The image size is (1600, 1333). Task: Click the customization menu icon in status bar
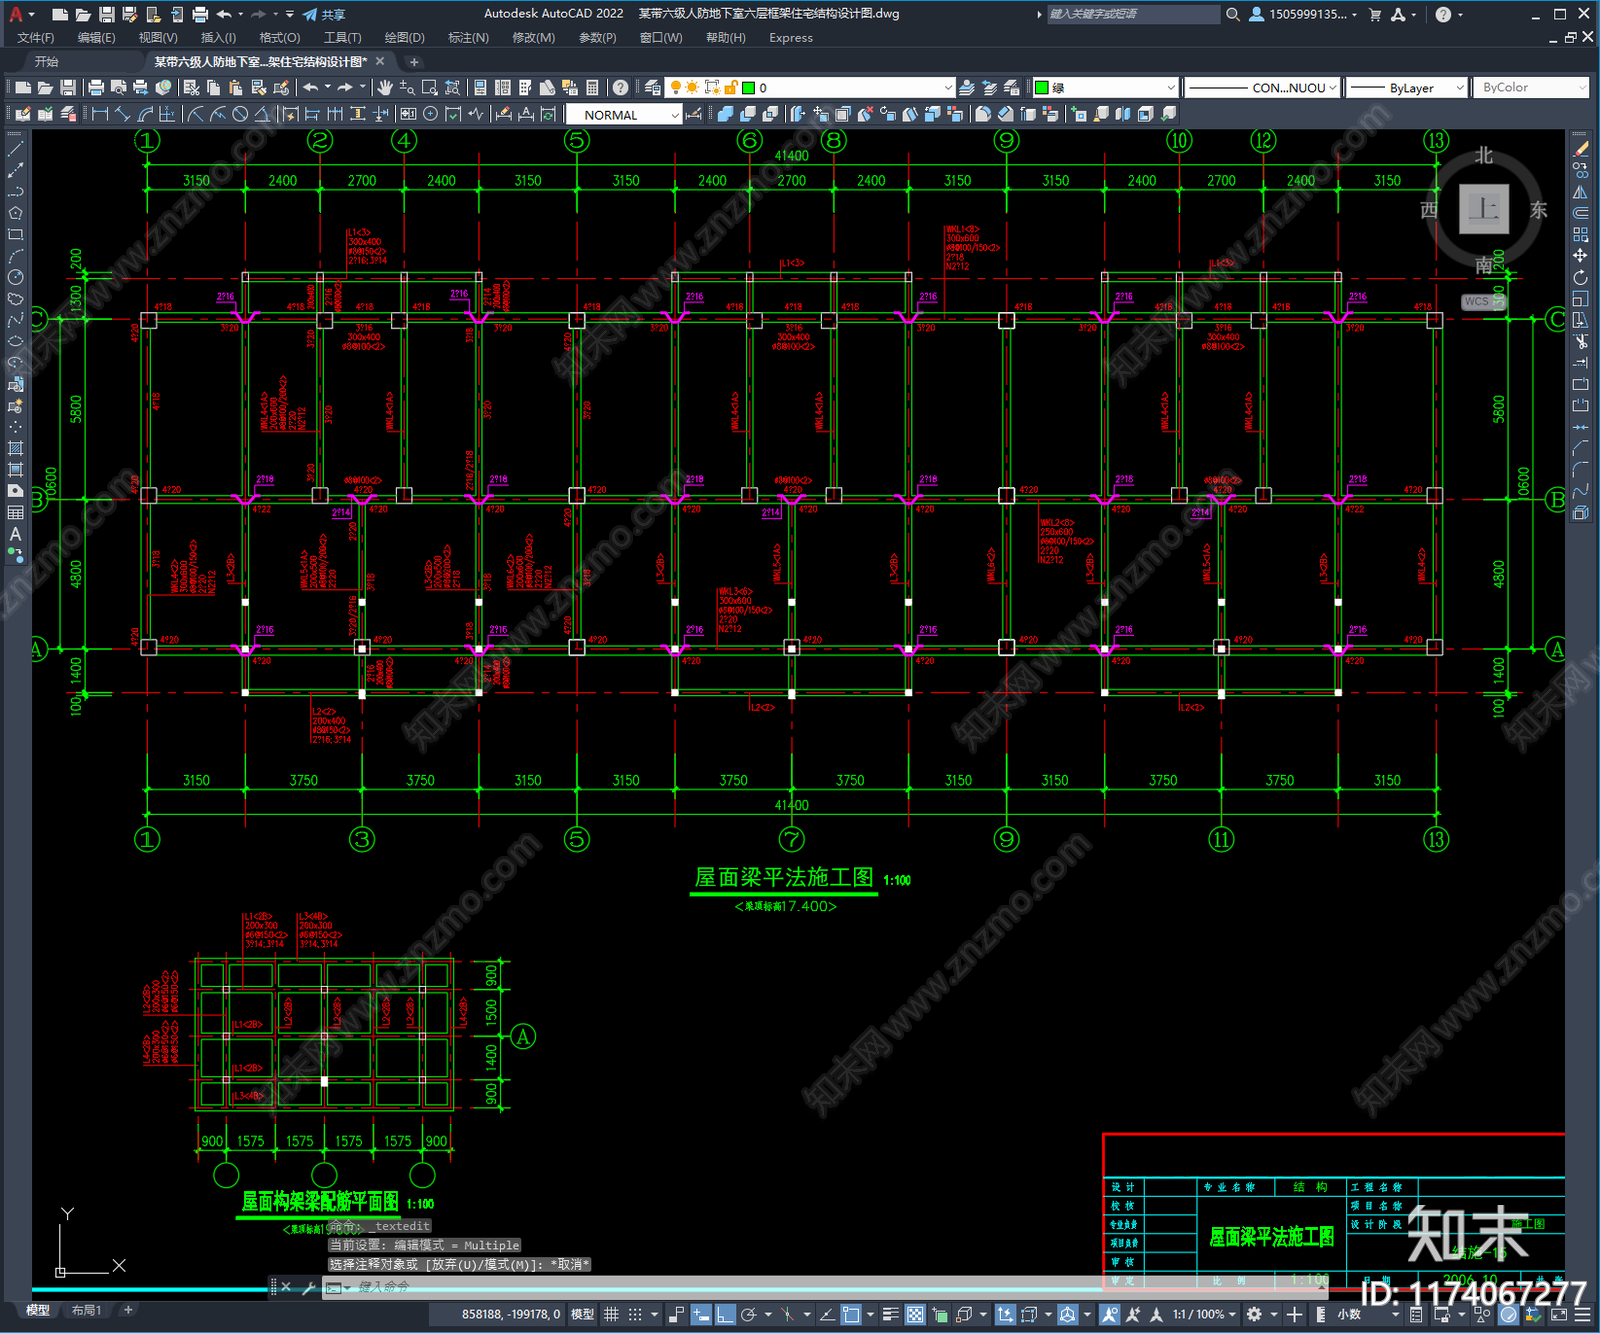[x=1583, y=1314]
